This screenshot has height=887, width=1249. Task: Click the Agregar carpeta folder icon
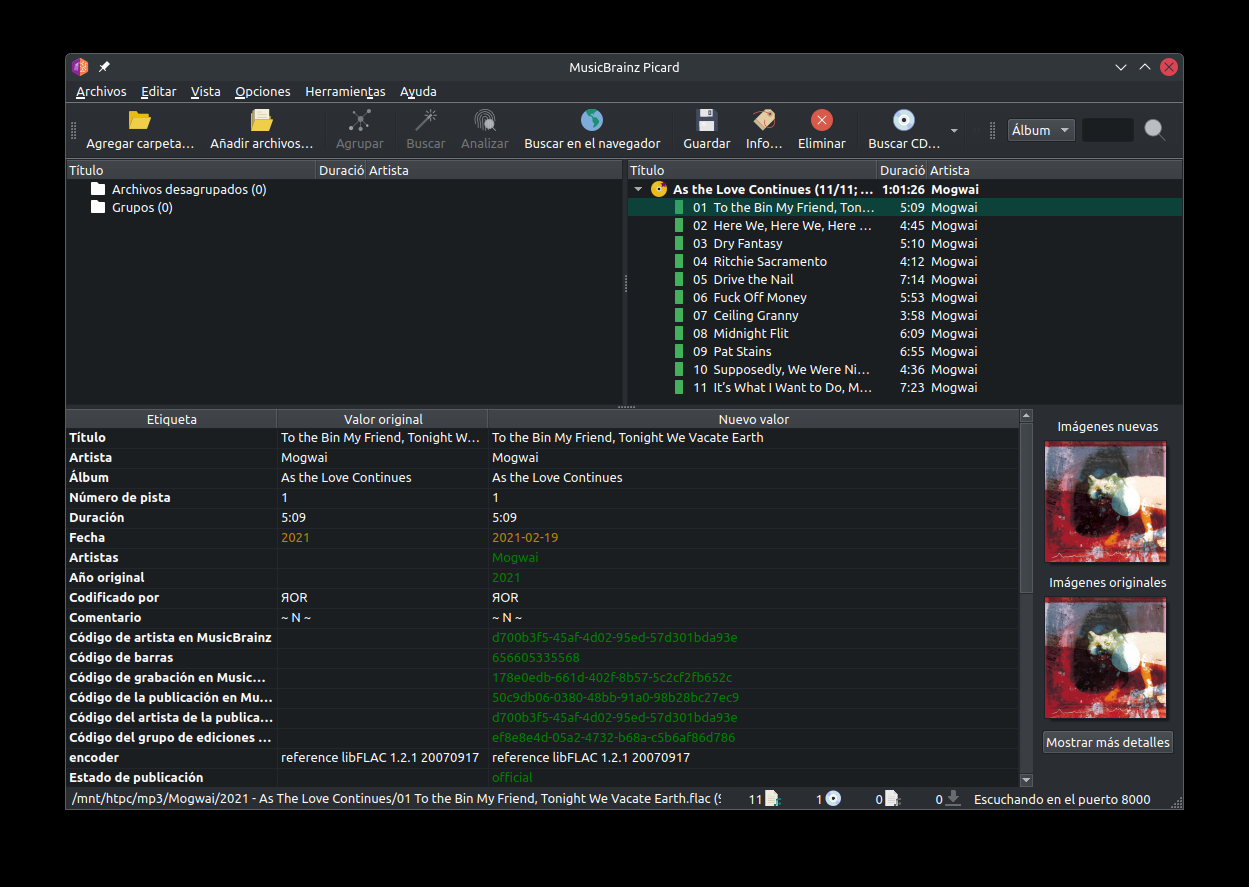(140, 121)
